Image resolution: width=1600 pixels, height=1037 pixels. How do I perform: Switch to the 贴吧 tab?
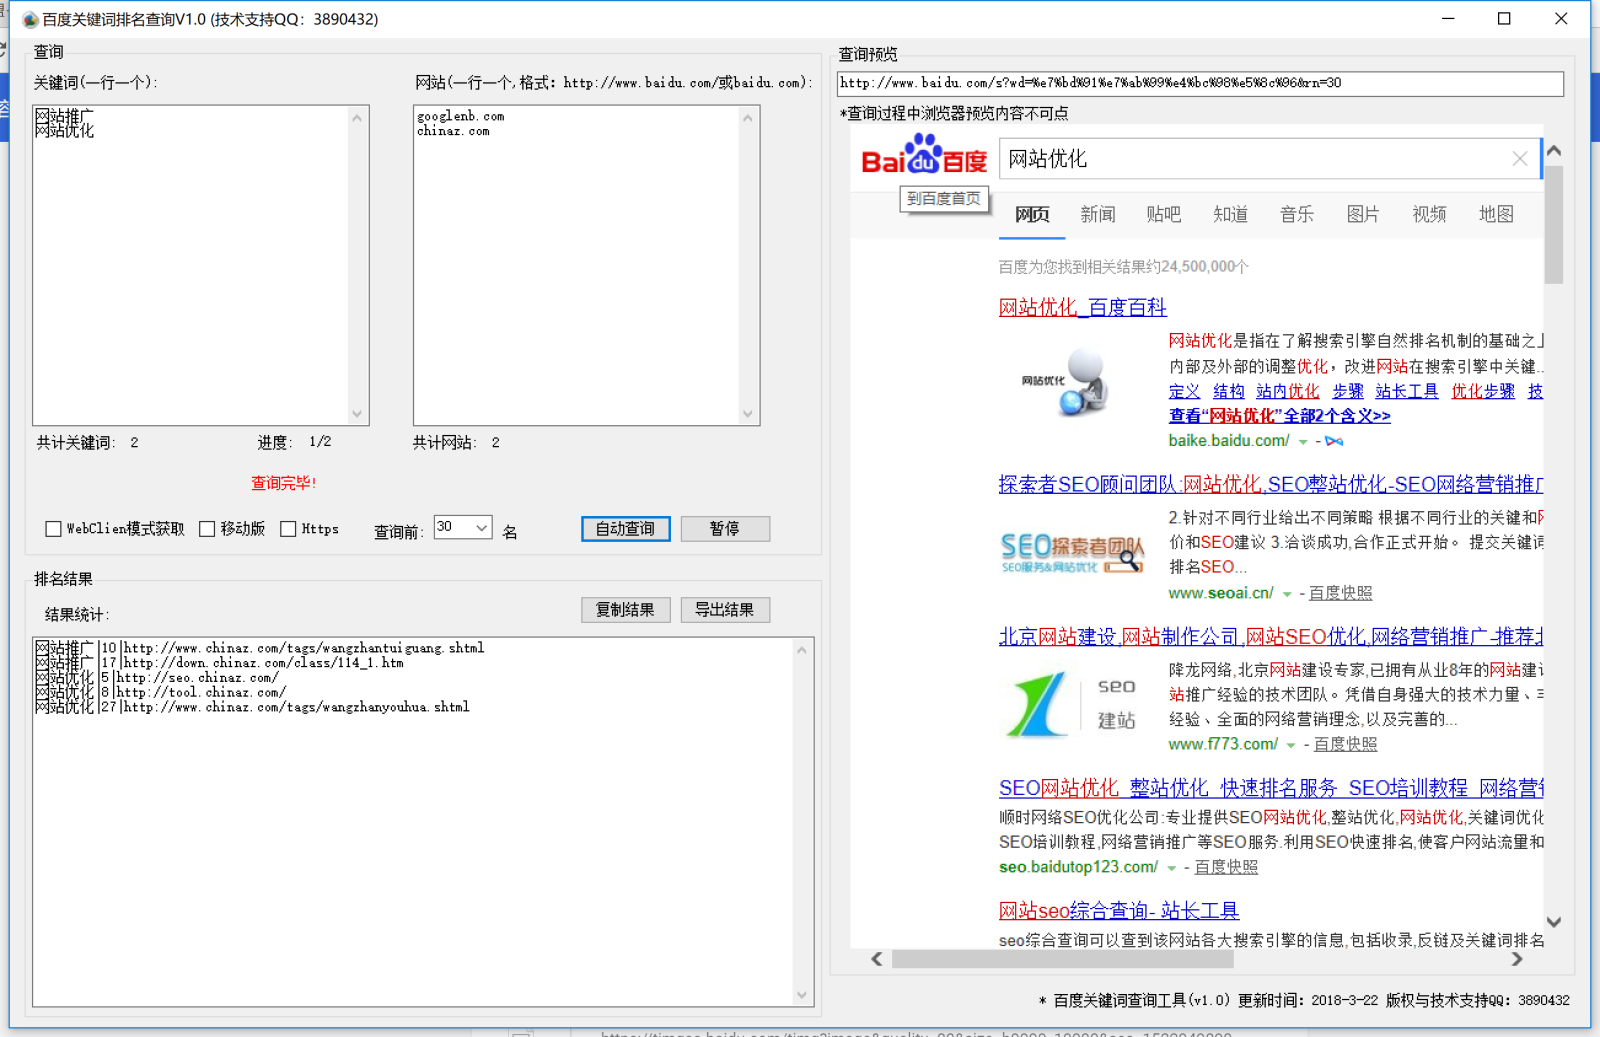pos(1164,214)
